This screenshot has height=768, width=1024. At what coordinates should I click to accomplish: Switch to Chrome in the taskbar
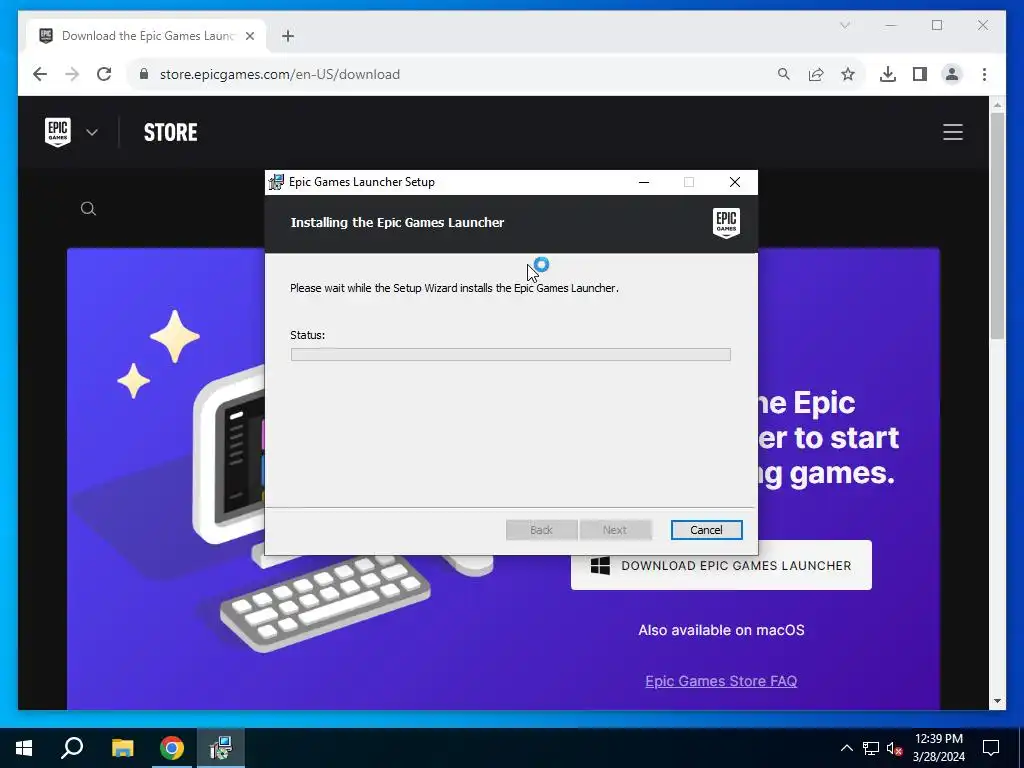[x=172, y=748]
